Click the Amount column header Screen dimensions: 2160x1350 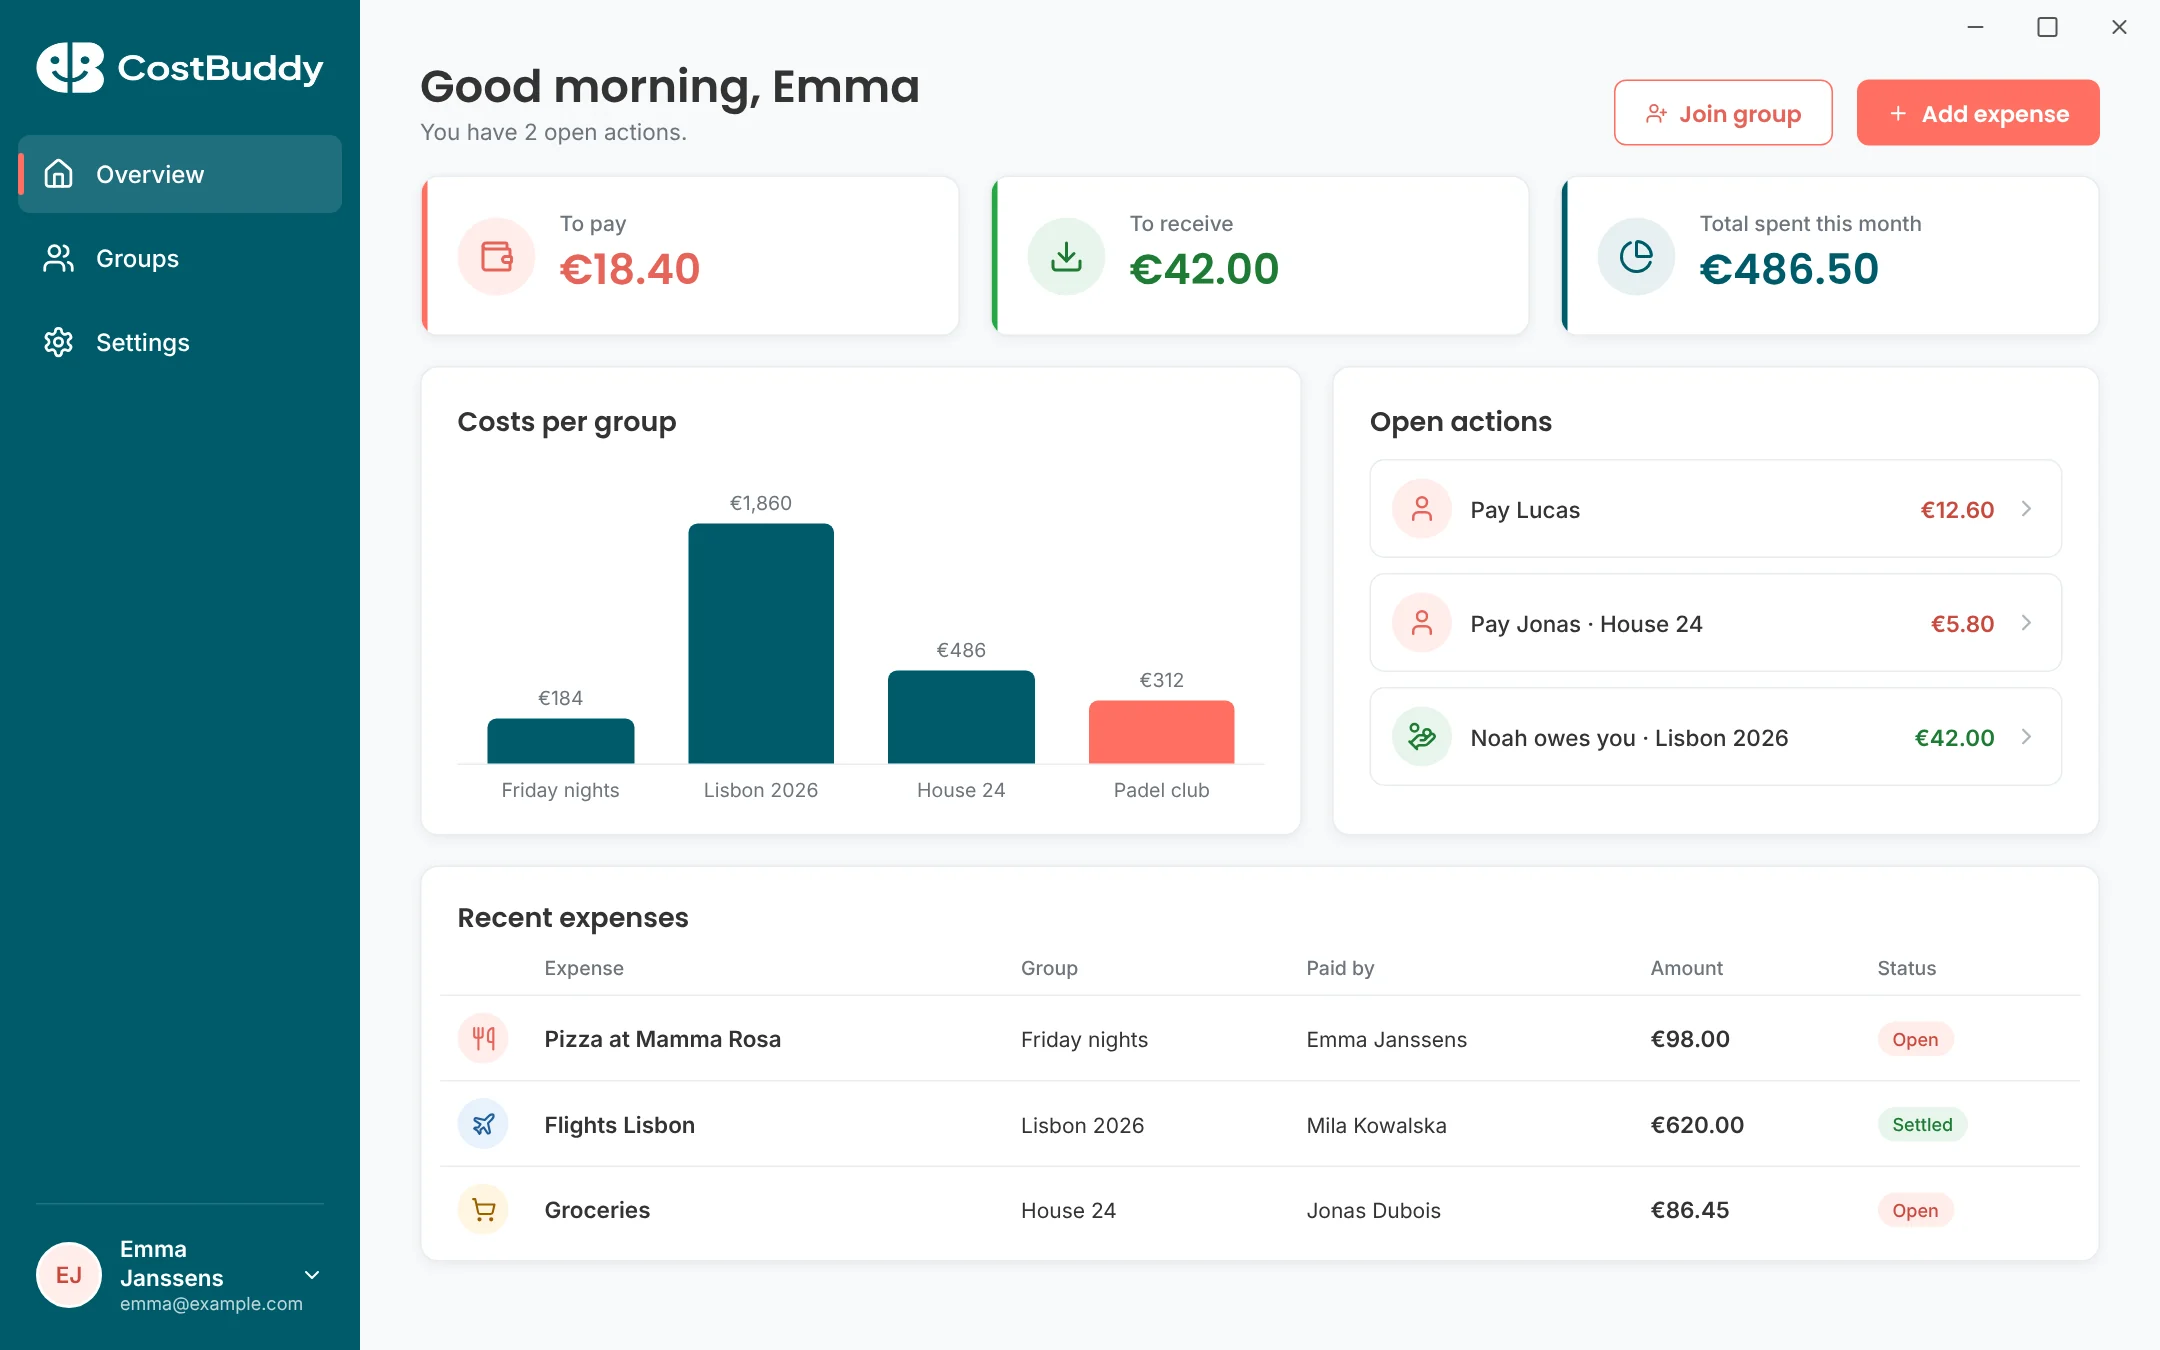tap(1686, 968)
